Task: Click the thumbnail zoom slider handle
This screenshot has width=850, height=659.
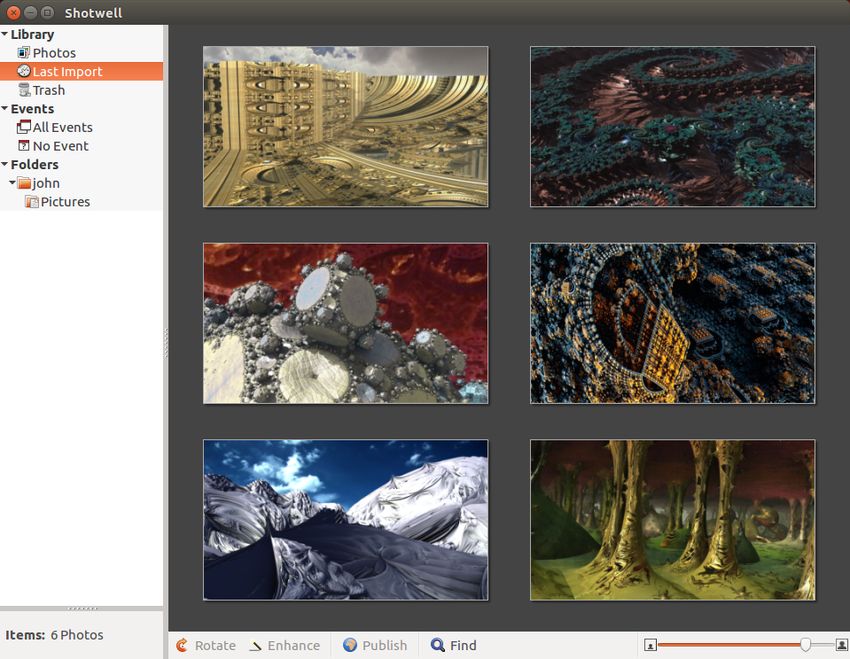Action: tap(806, 644)
